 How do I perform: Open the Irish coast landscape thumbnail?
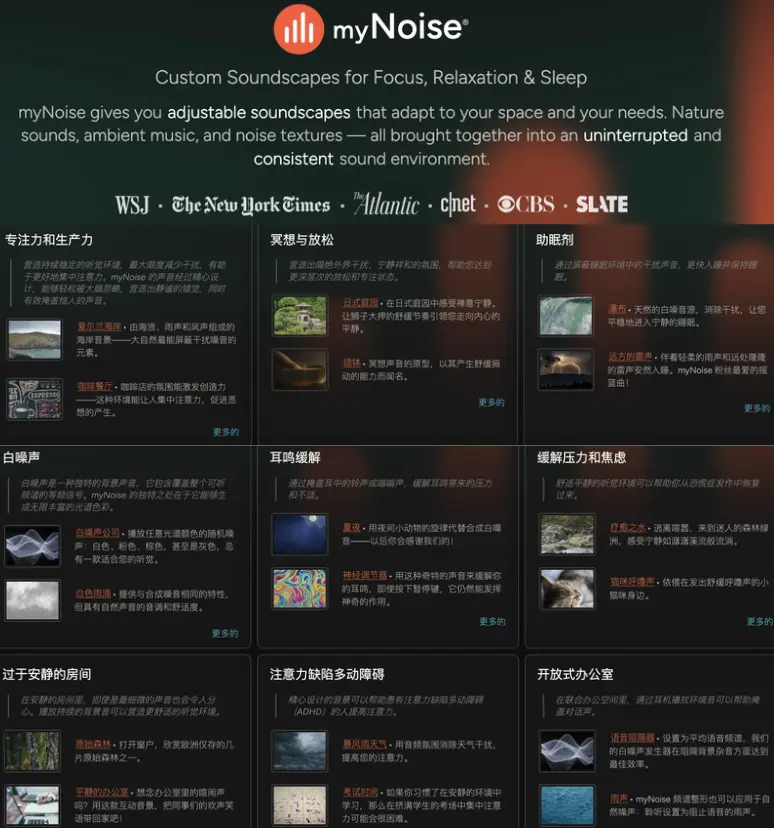(34, 340)
